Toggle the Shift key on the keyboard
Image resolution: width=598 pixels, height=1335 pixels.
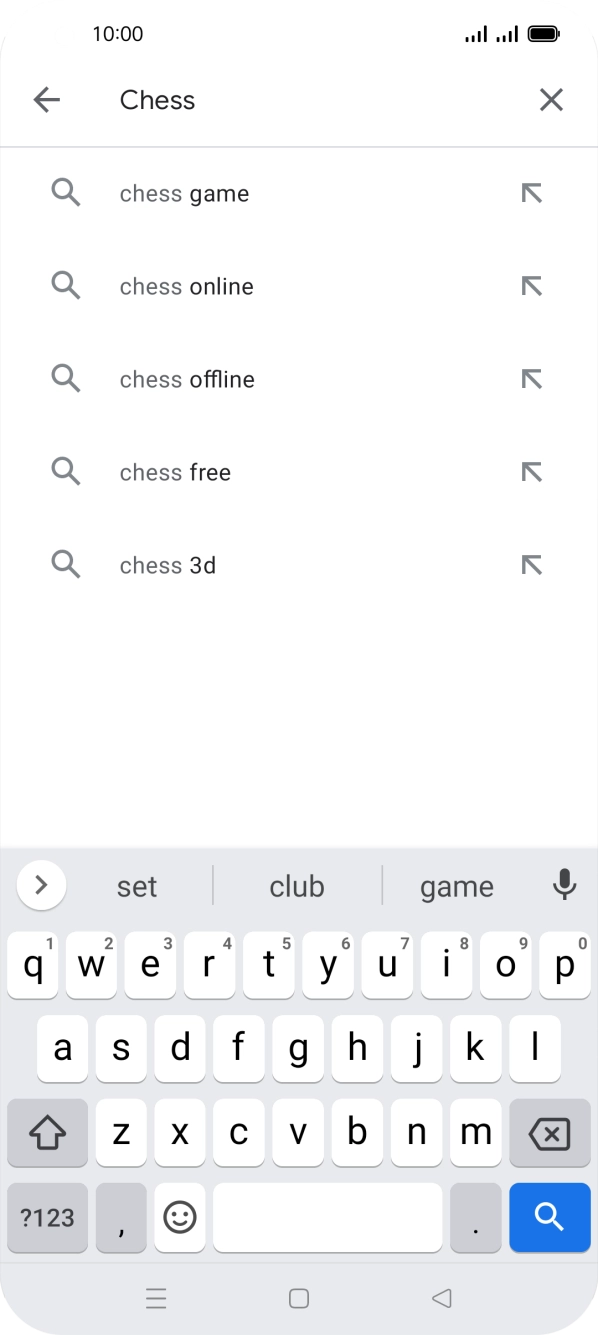(x=47, y=1132)
